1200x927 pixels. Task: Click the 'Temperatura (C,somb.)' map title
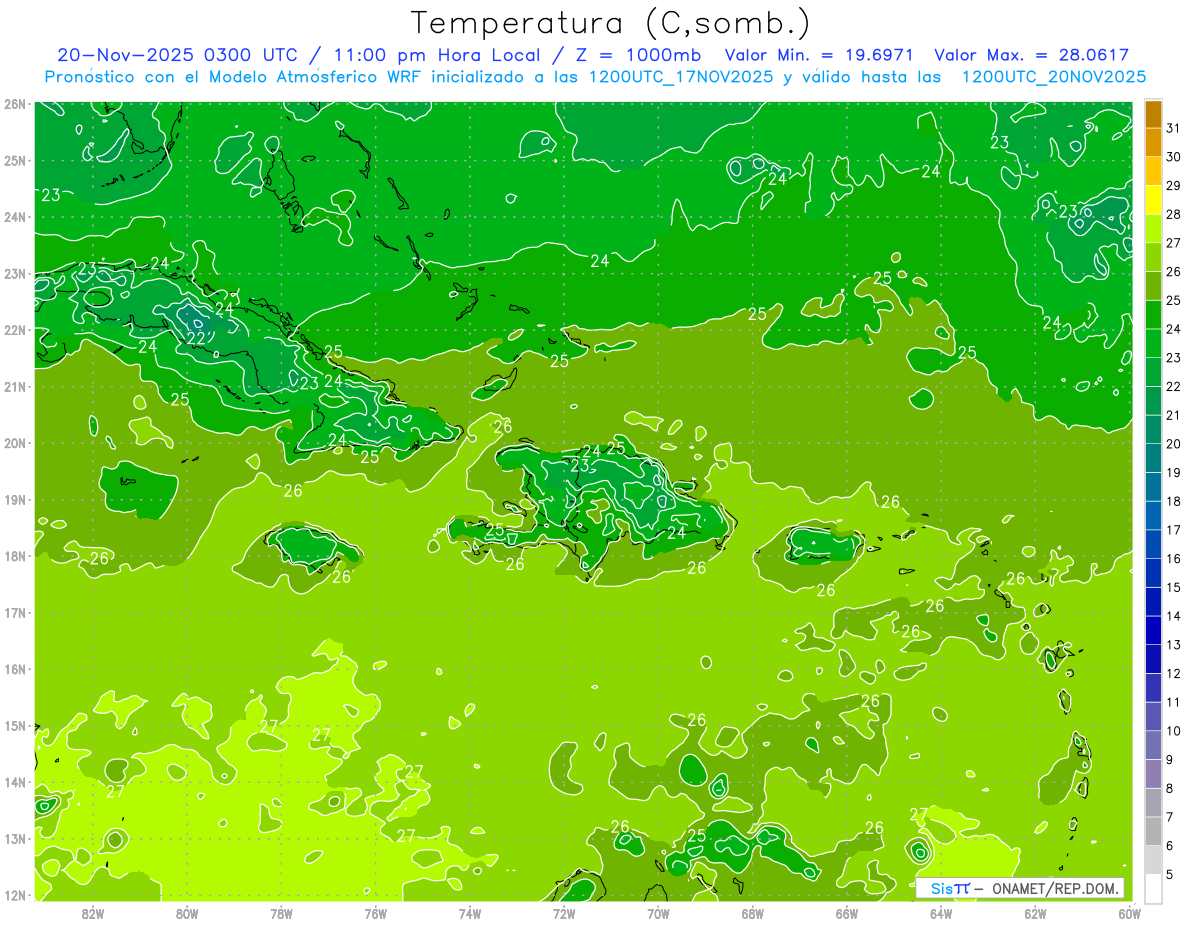tap(610, 24)
